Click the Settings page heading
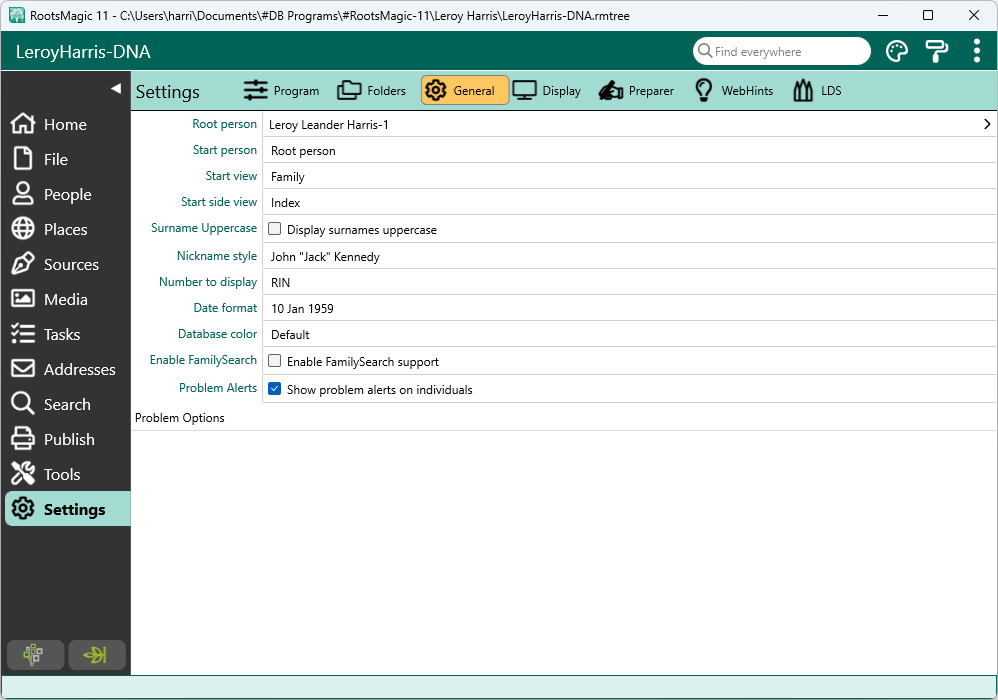998x700 pixels. coord(167,92)
